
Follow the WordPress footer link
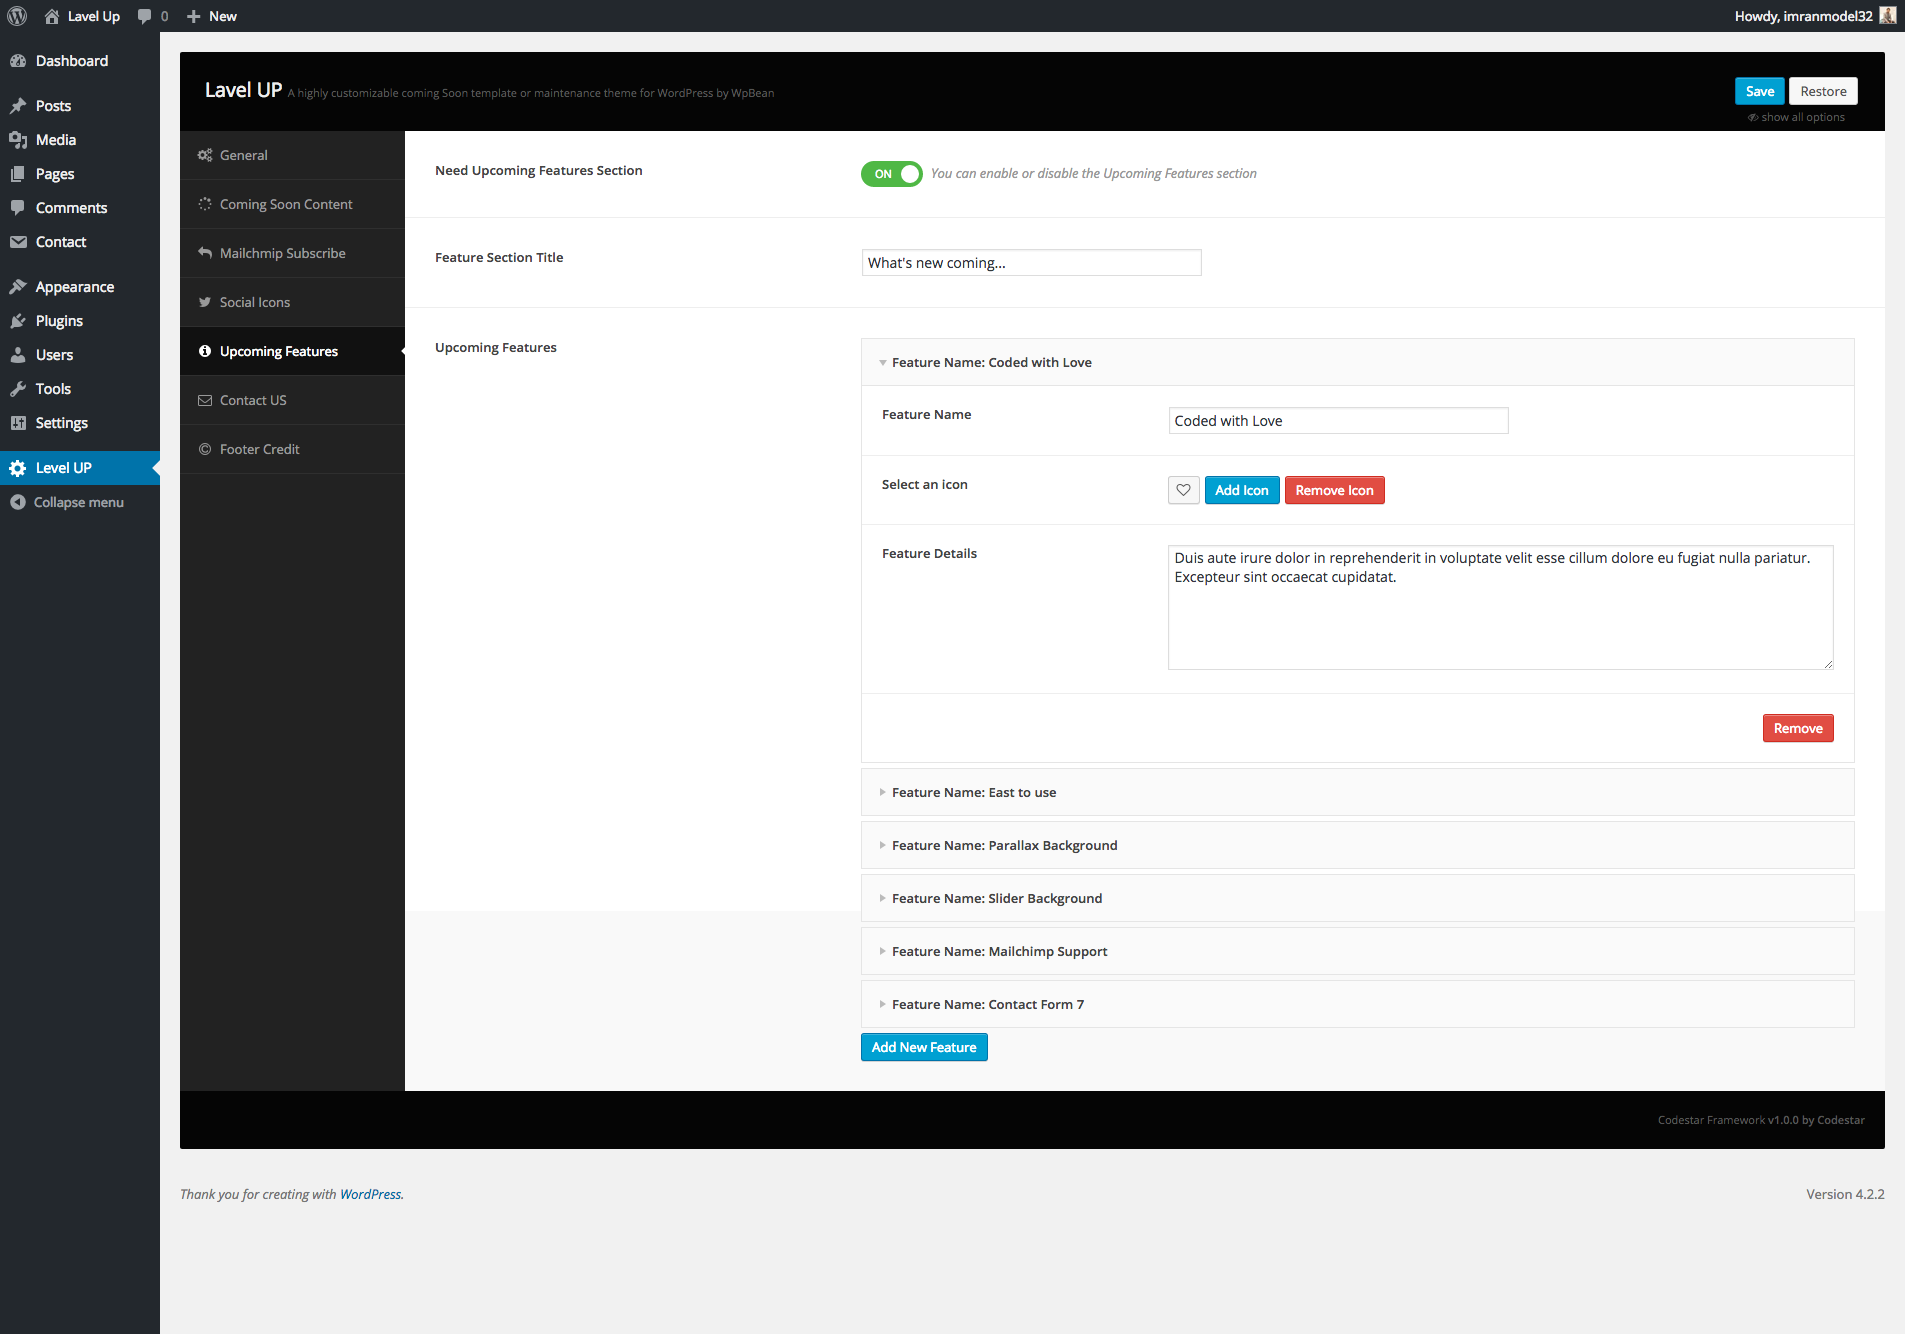[x=370, y=1194]
